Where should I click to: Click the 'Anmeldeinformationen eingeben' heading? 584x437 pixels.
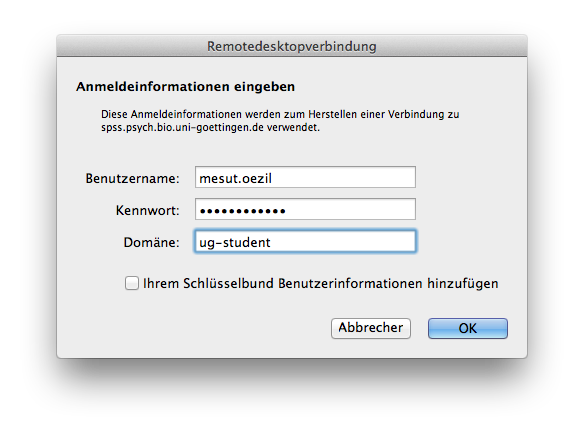[x=185, y=86]
